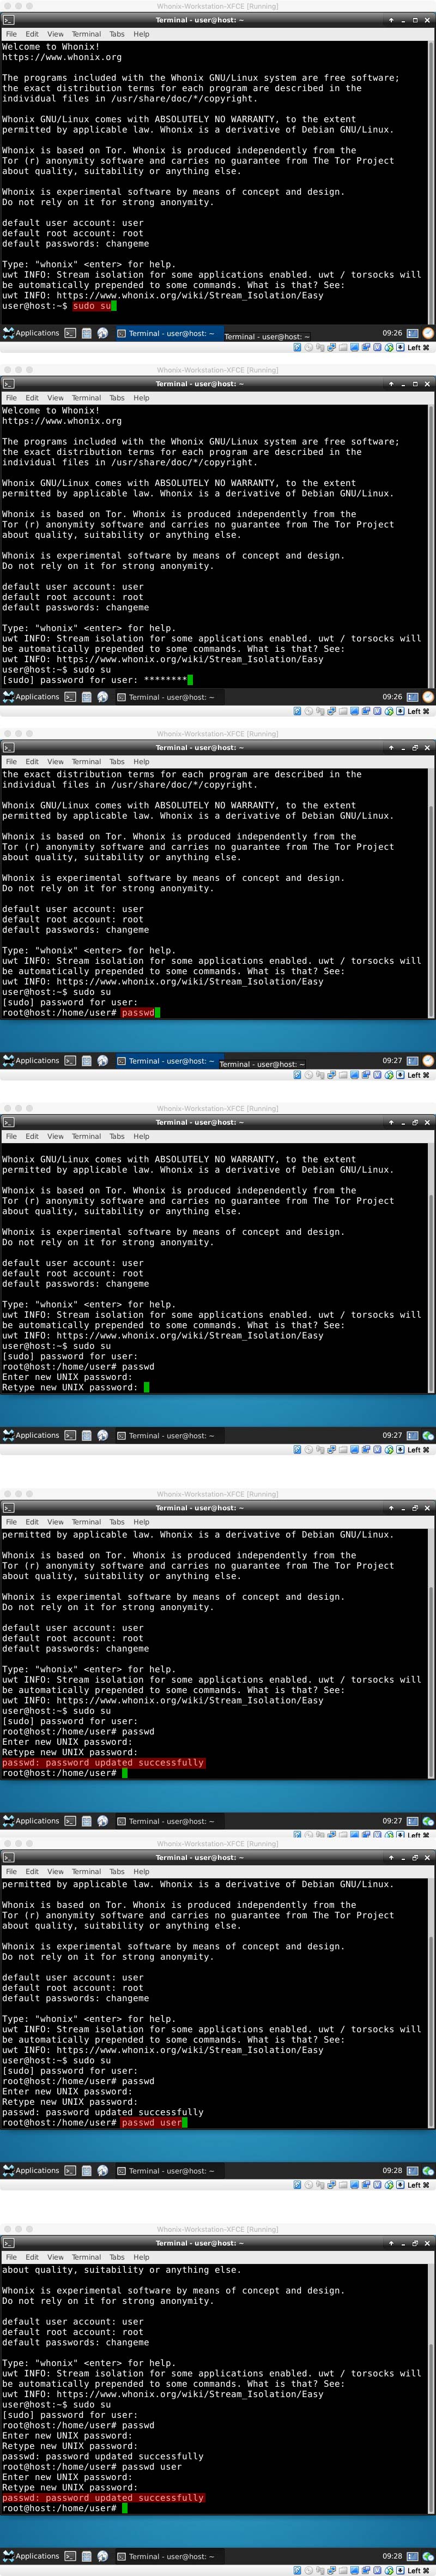Open File menu in the topmost terminal window
This screenshot has width=436, height=2576.
[x=11, y=34]
